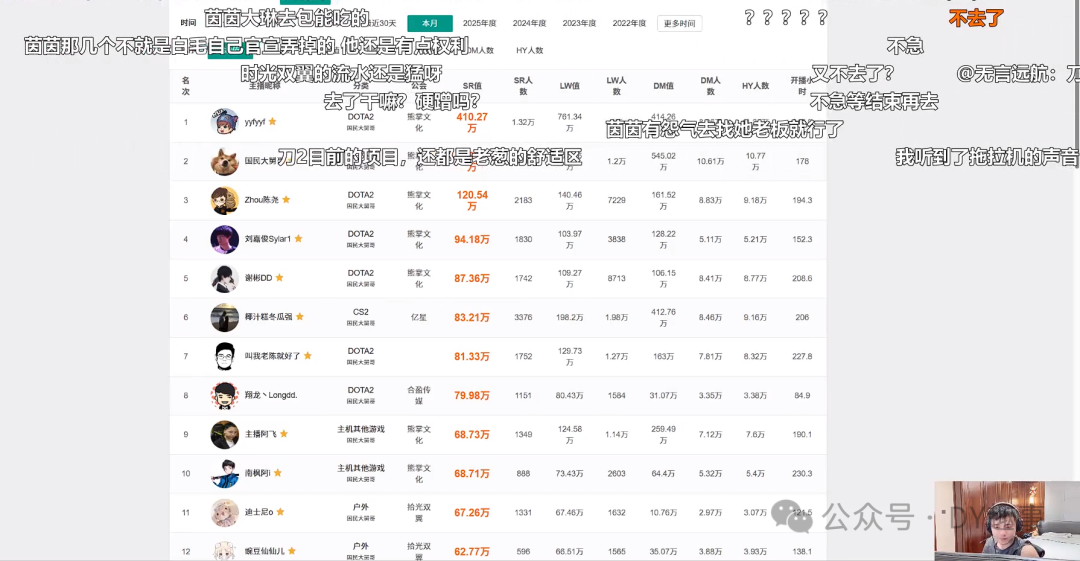Sort by the LW人数 column header

click(616, 85)
